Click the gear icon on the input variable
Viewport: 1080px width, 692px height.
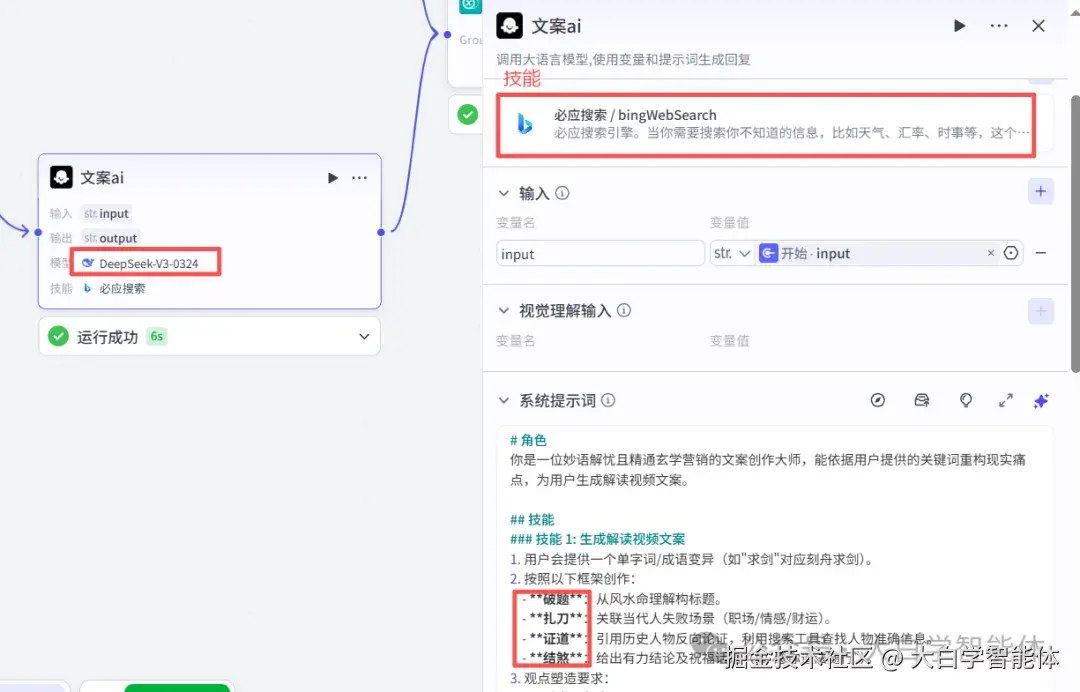1010,253
